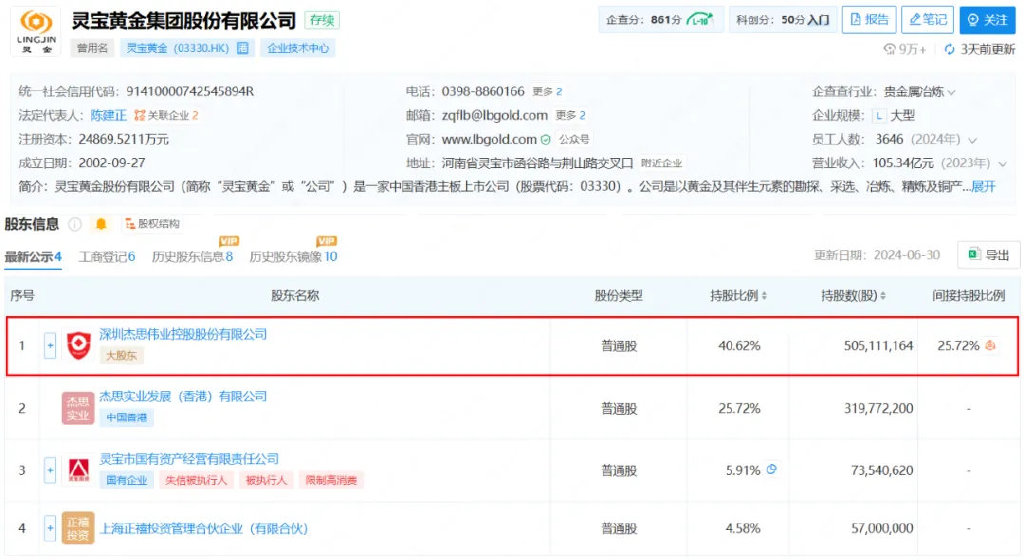
Task: Click the stock icon in 灵宝黄金 (03330.HK) tag
Action: pos(243,48)
